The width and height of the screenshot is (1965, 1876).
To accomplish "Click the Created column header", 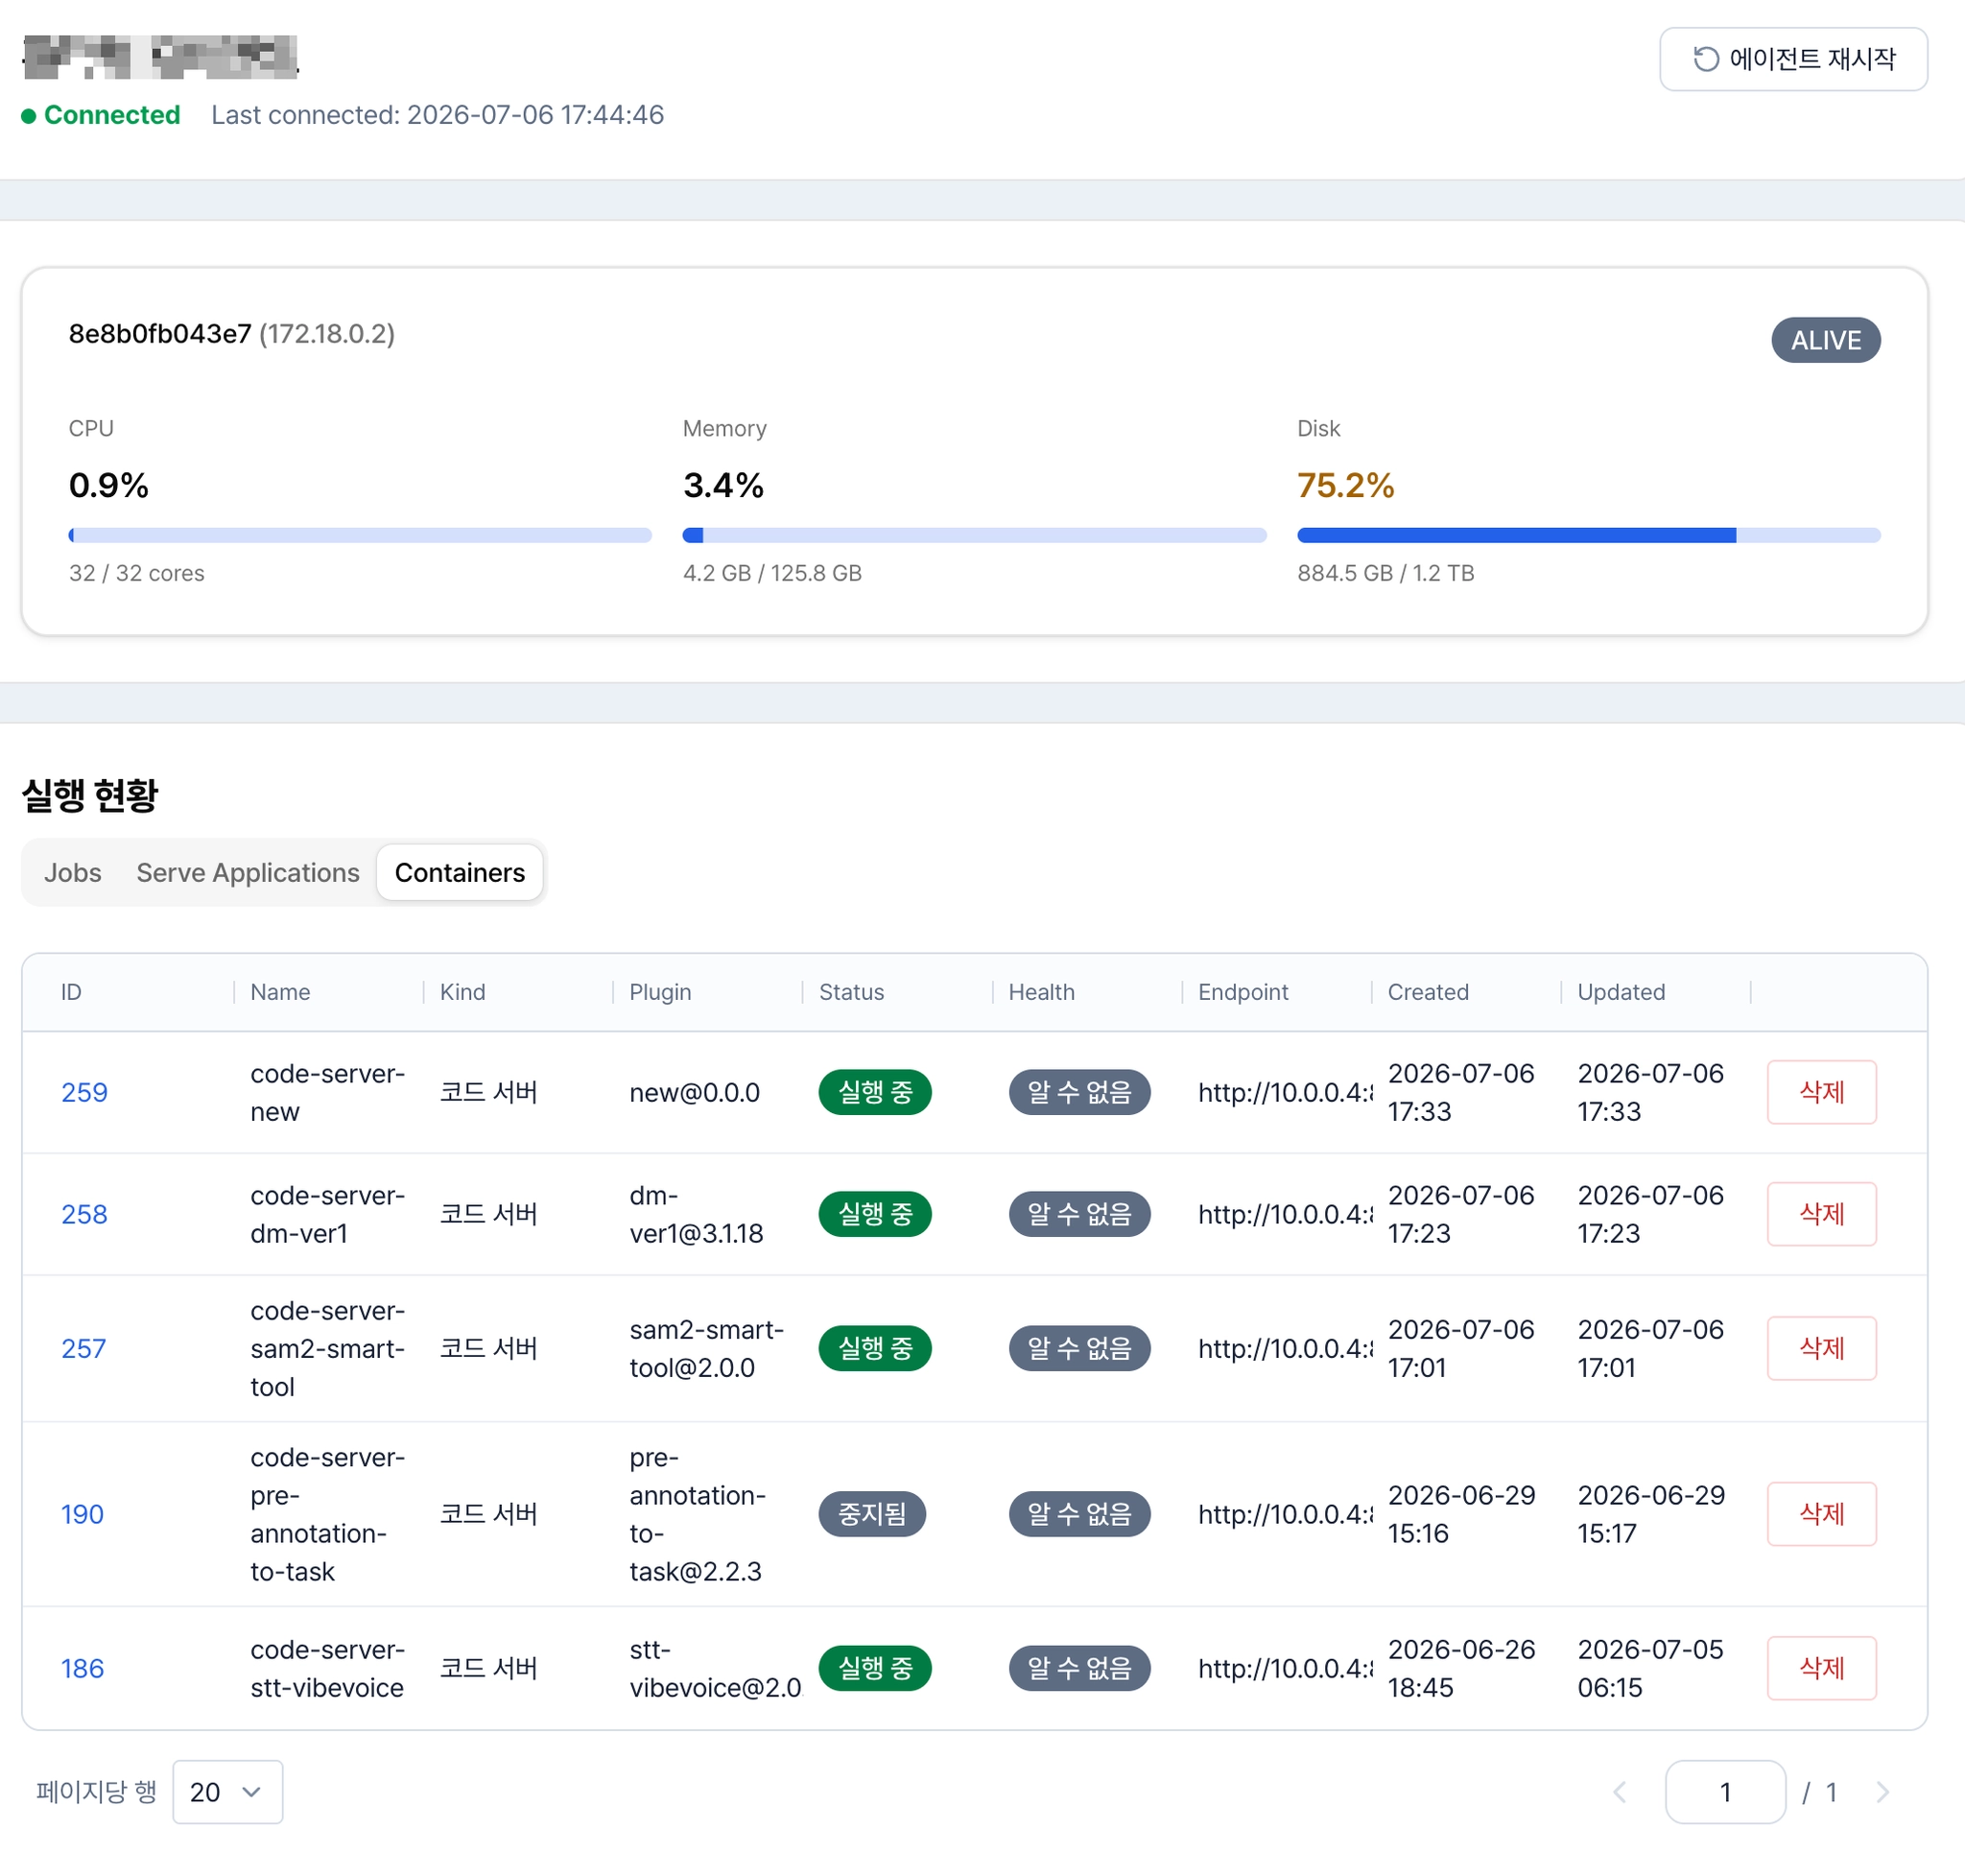I will click(x=1428, y=992).
